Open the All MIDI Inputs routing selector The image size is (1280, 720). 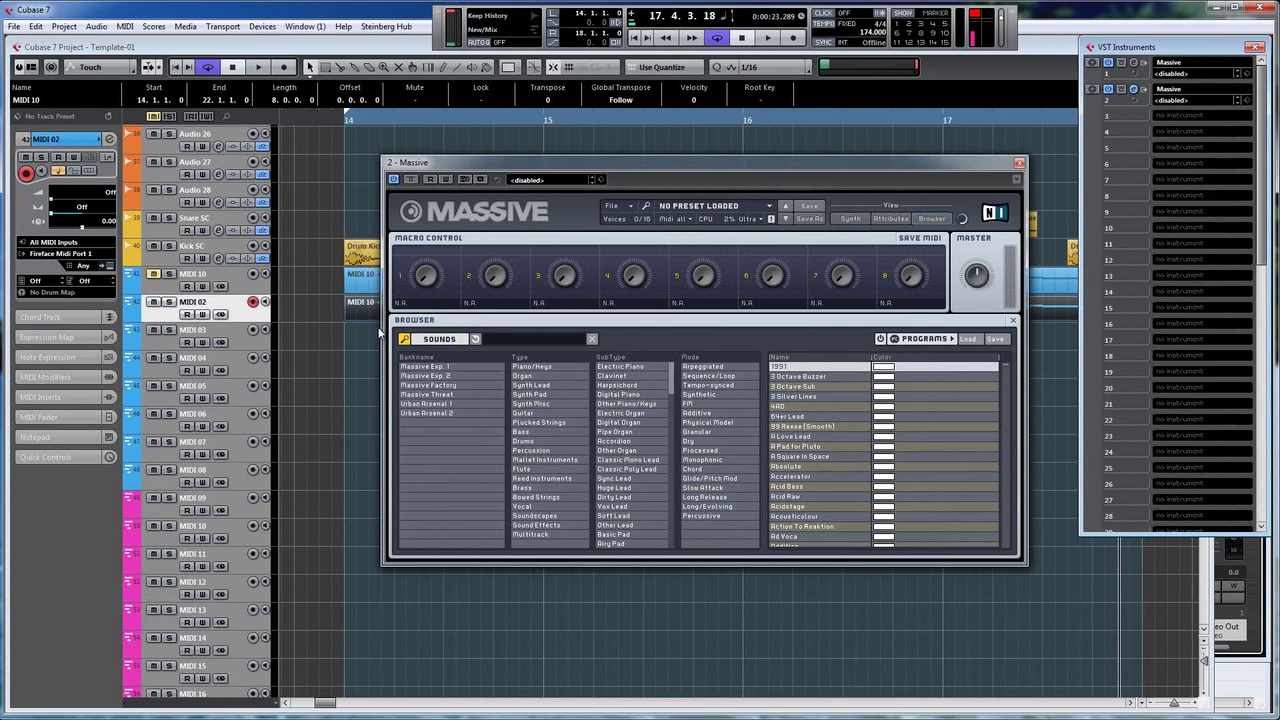67,242
